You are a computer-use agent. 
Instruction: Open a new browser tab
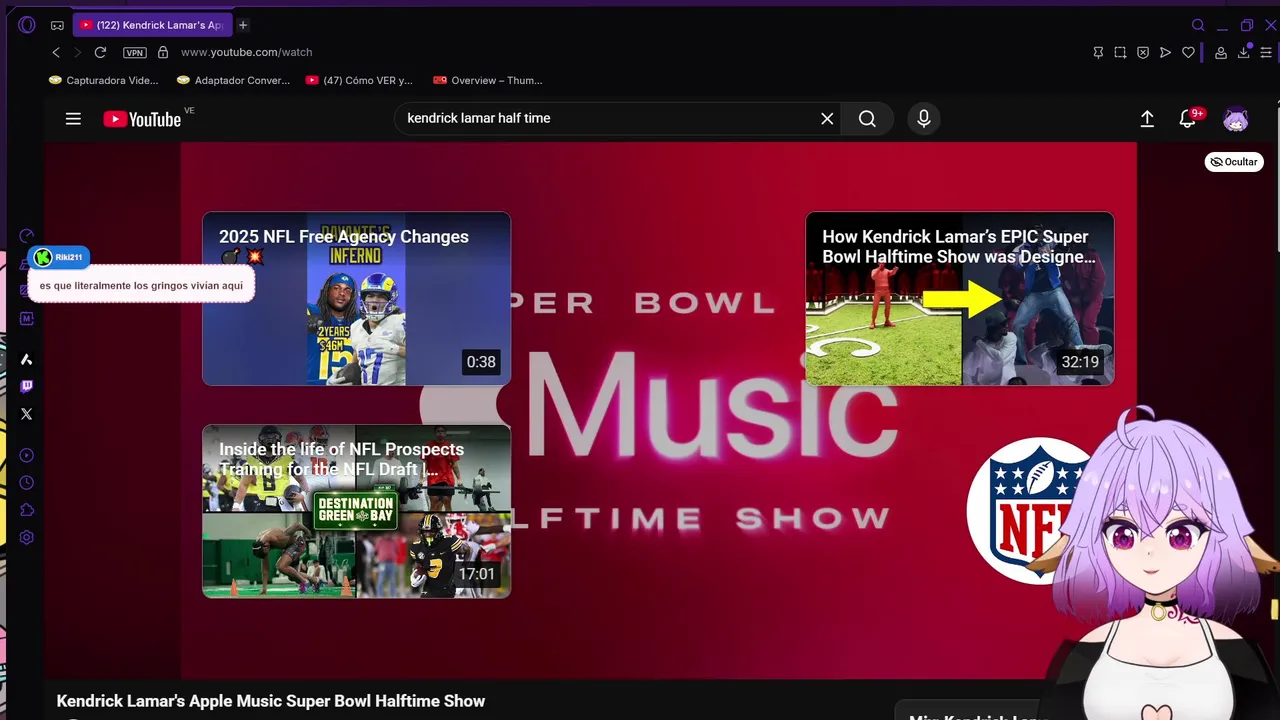[x=243, y=25]
